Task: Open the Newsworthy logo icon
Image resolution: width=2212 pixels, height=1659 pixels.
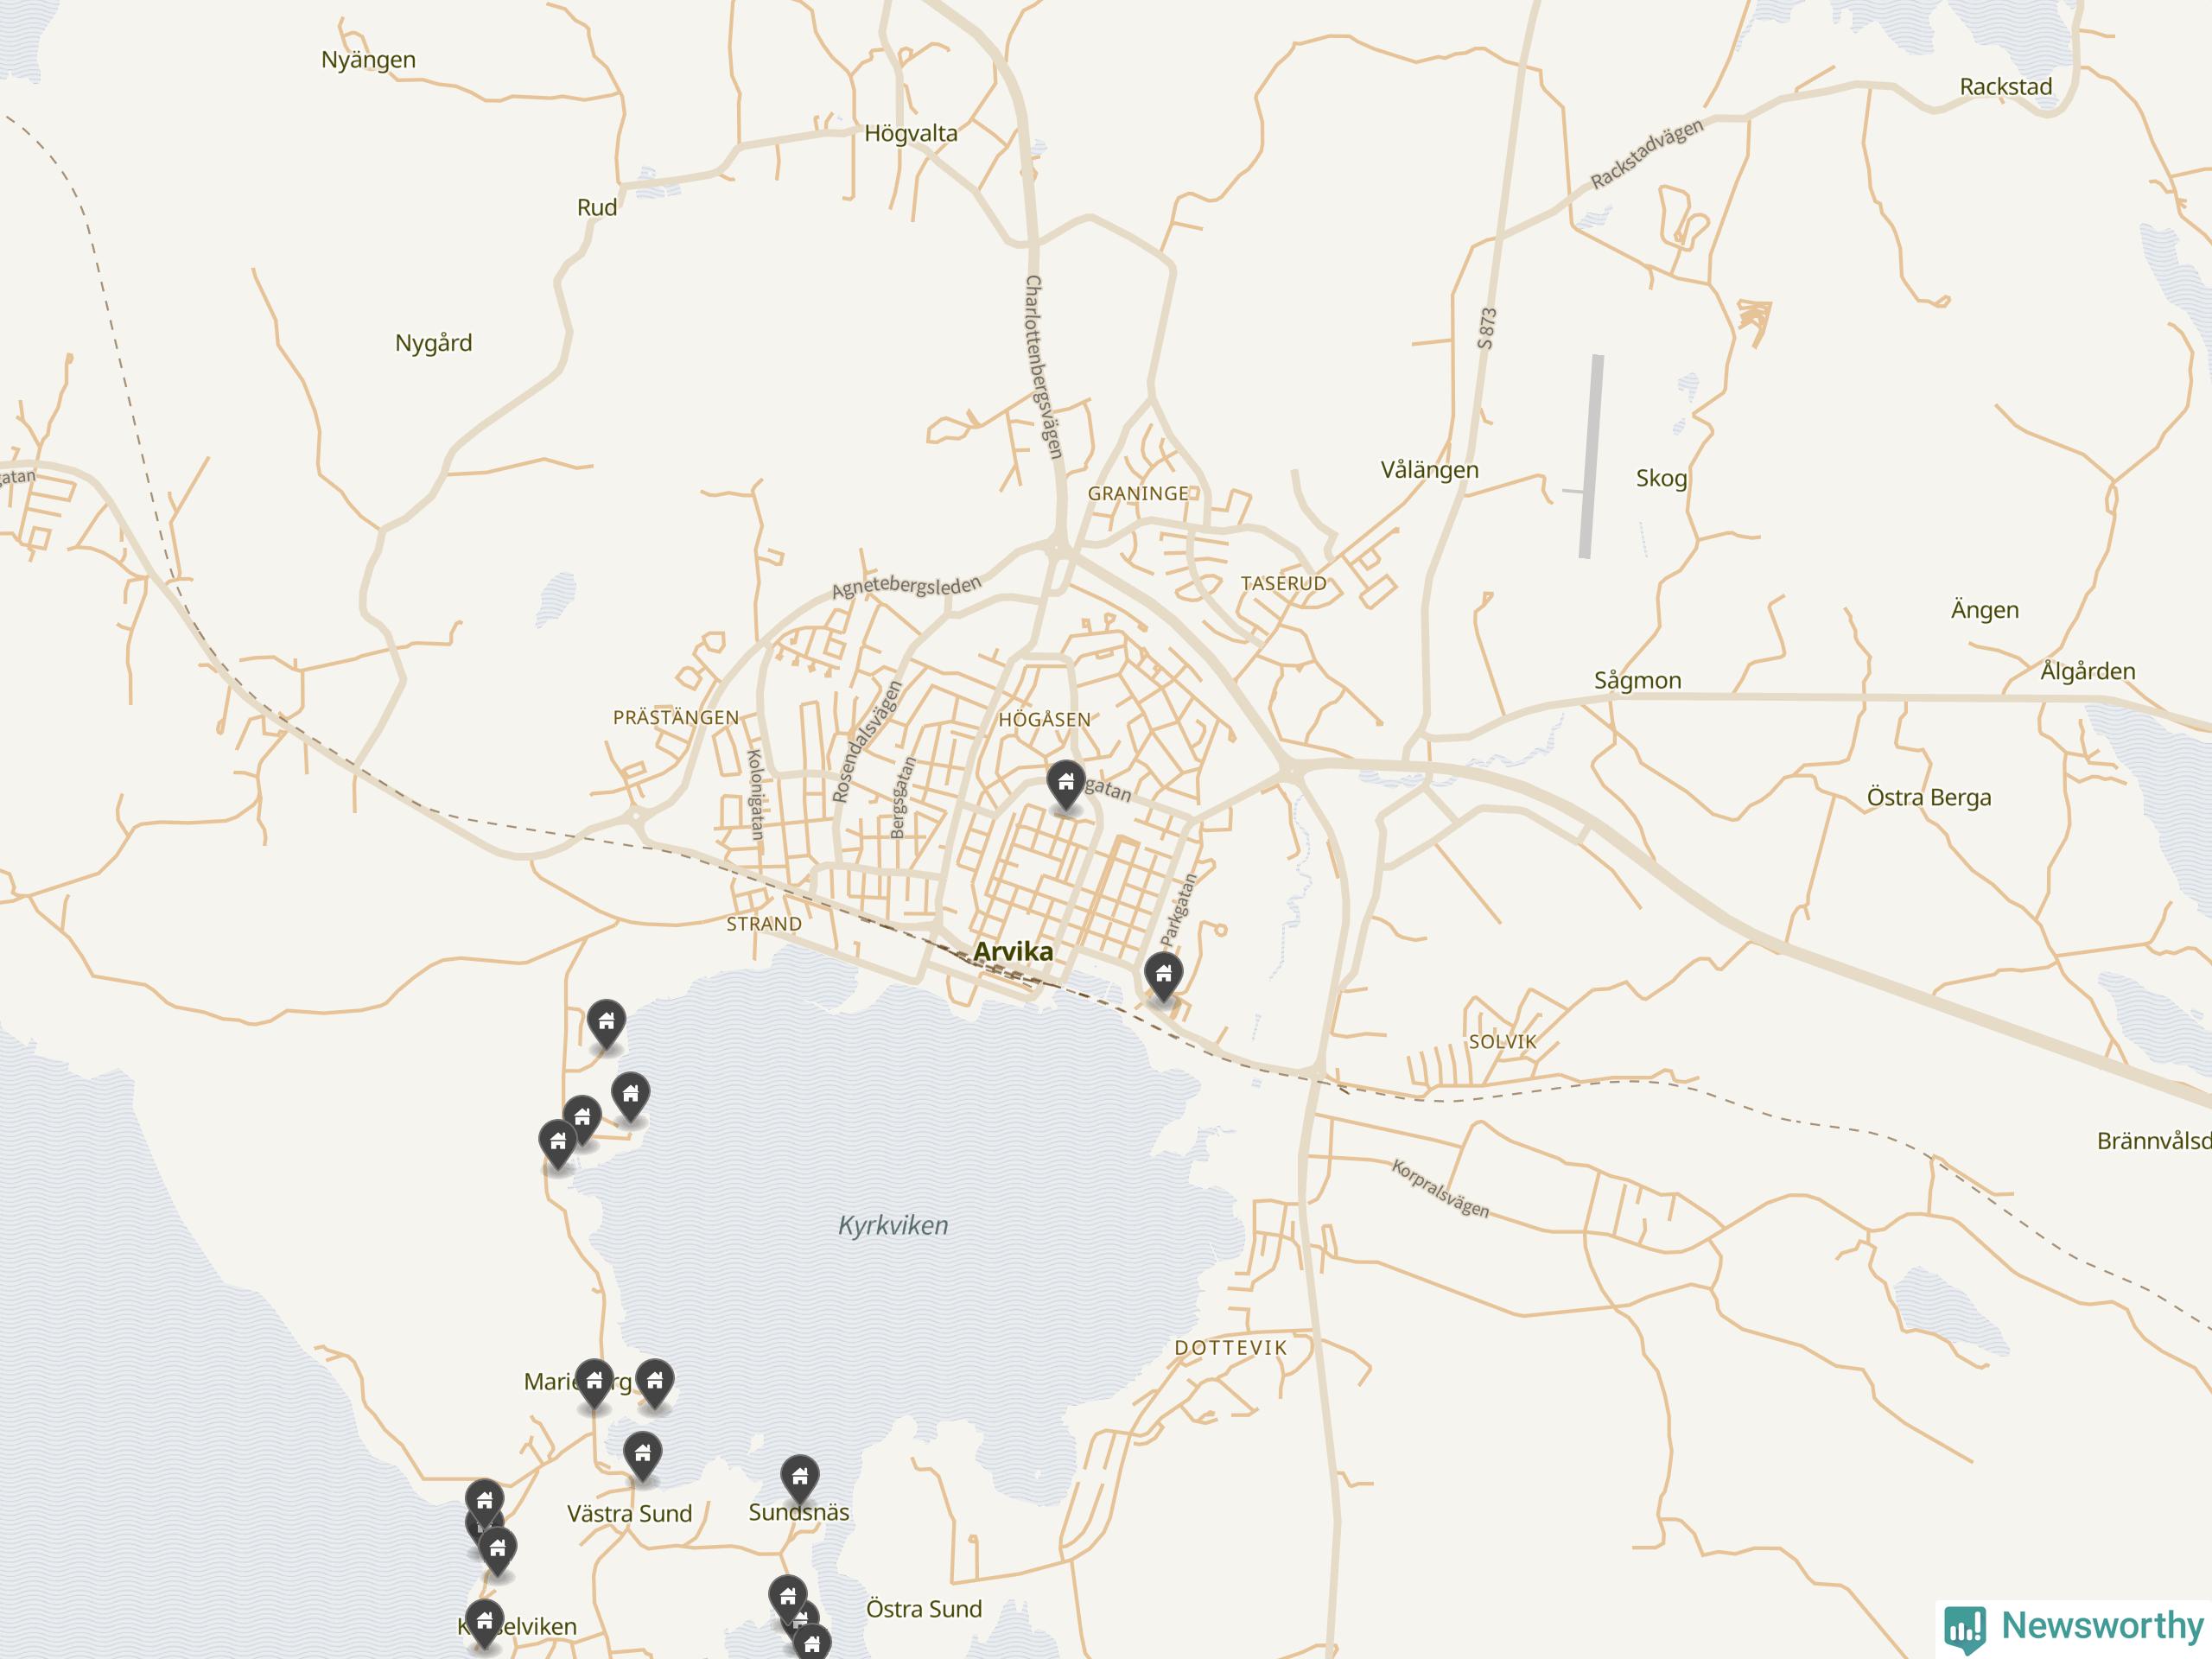Action: tap(1964, 1628)
